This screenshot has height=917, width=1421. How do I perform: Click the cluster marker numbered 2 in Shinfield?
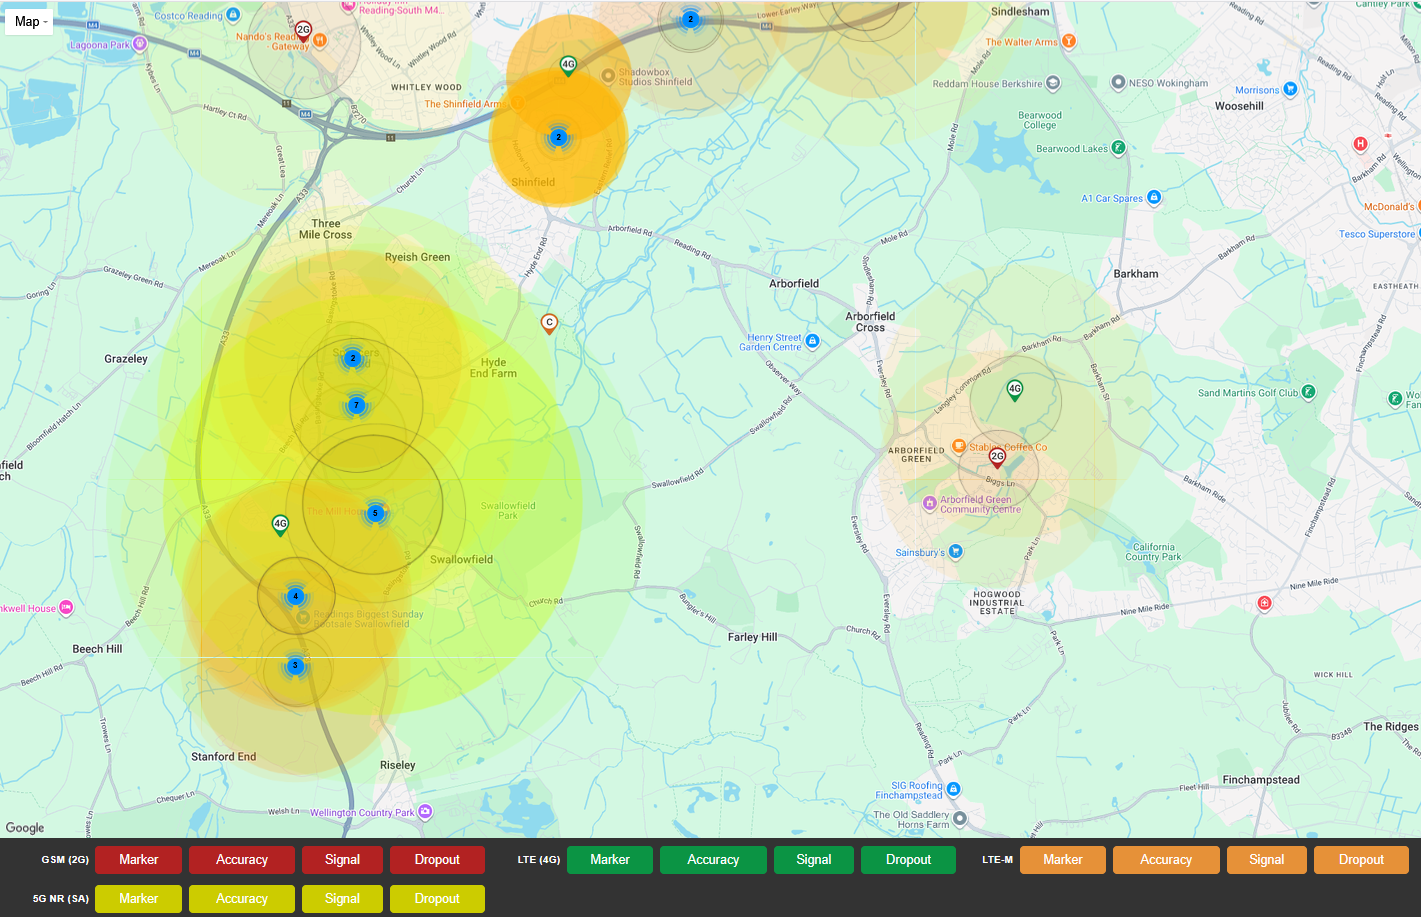pos(559,137)
